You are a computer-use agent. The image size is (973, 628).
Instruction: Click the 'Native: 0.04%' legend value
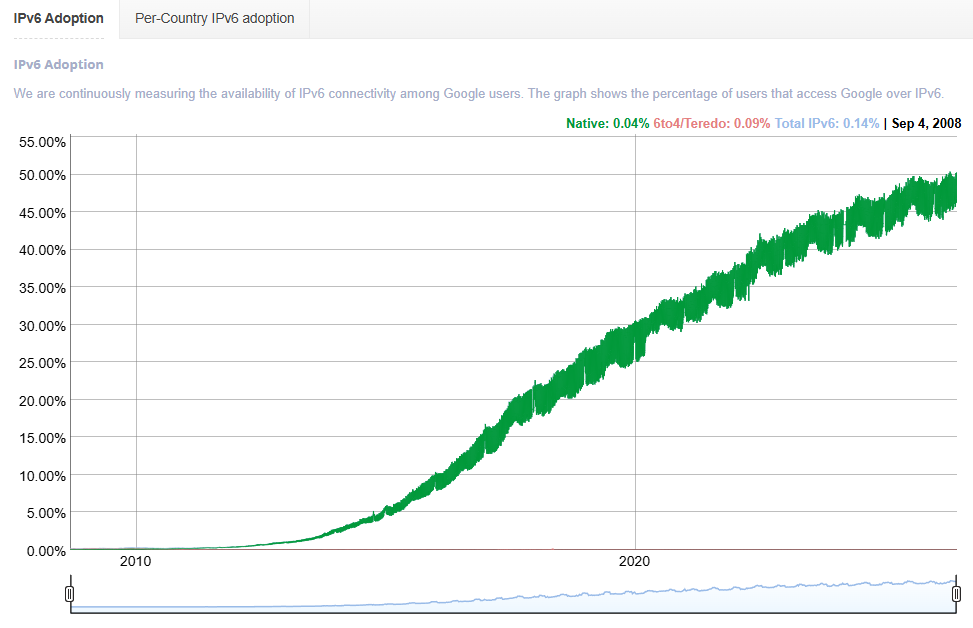click(608, 123)
